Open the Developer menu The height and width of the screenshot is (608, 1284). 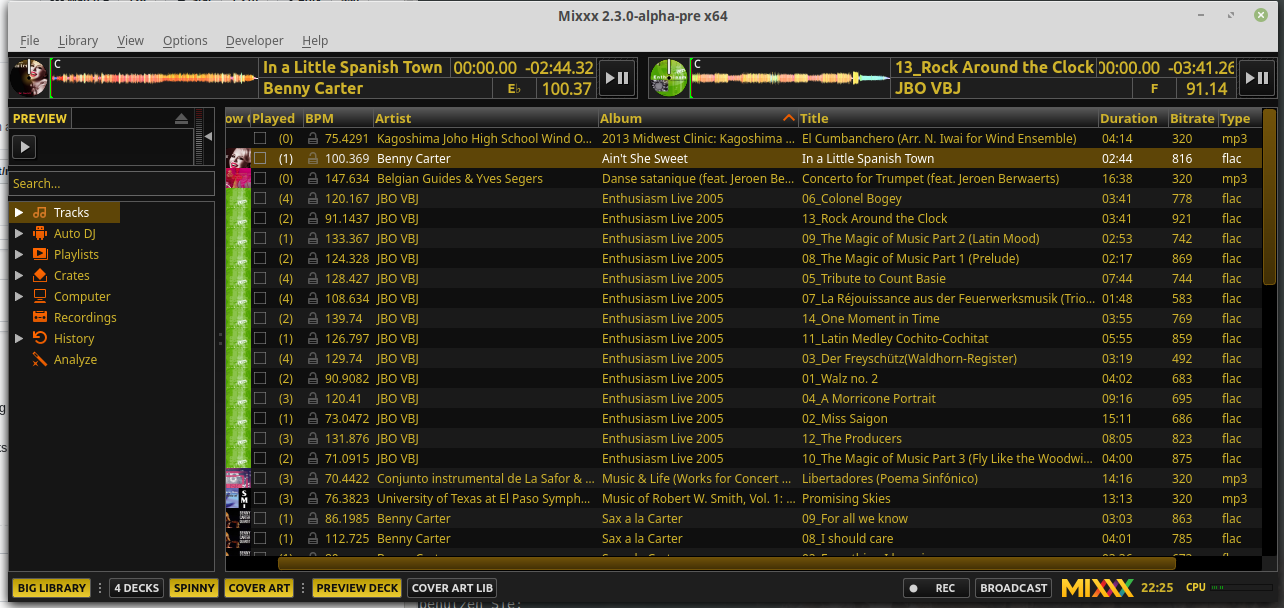(254, 41)
